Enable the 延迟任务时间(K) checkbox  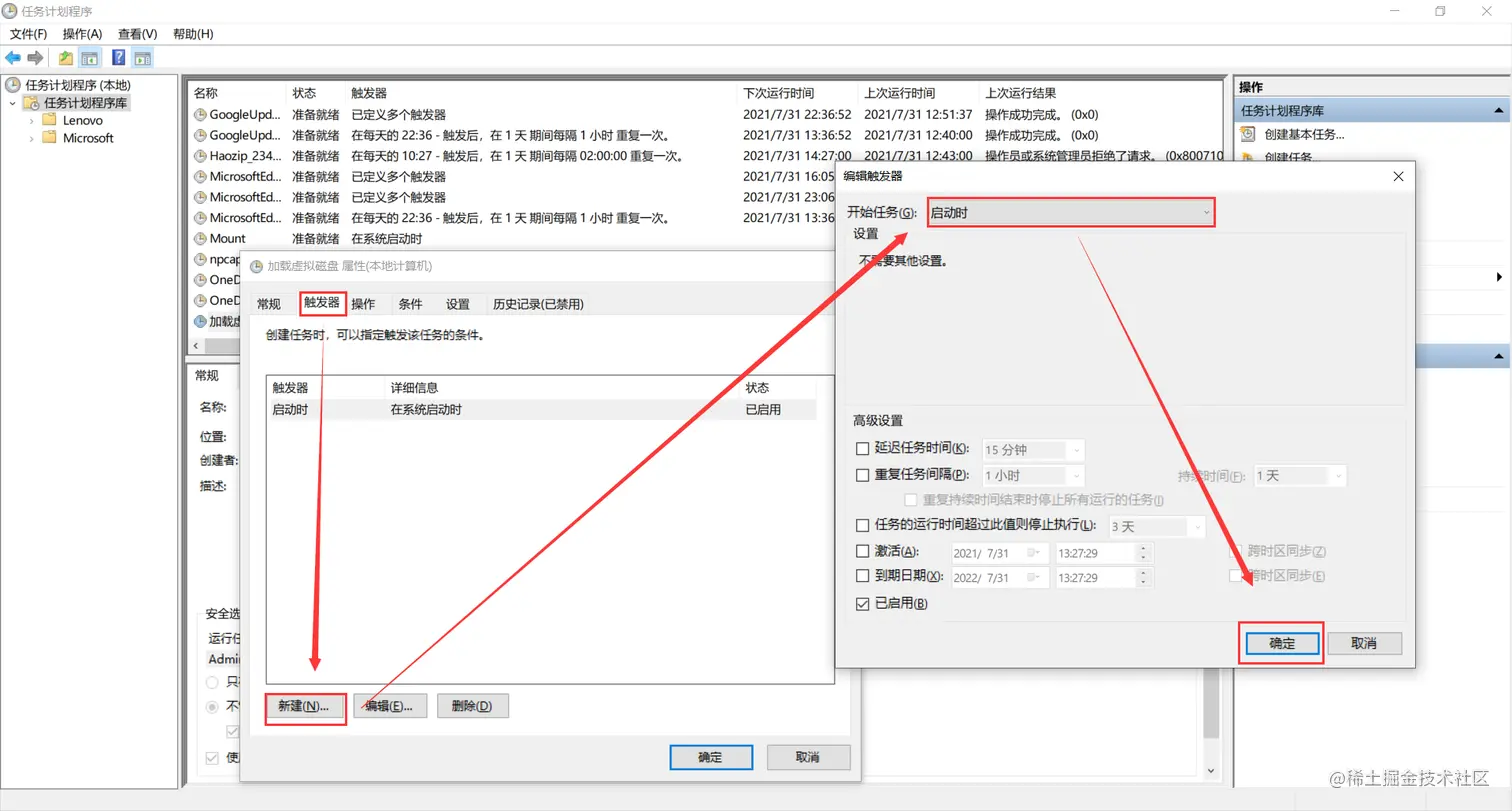863,449
